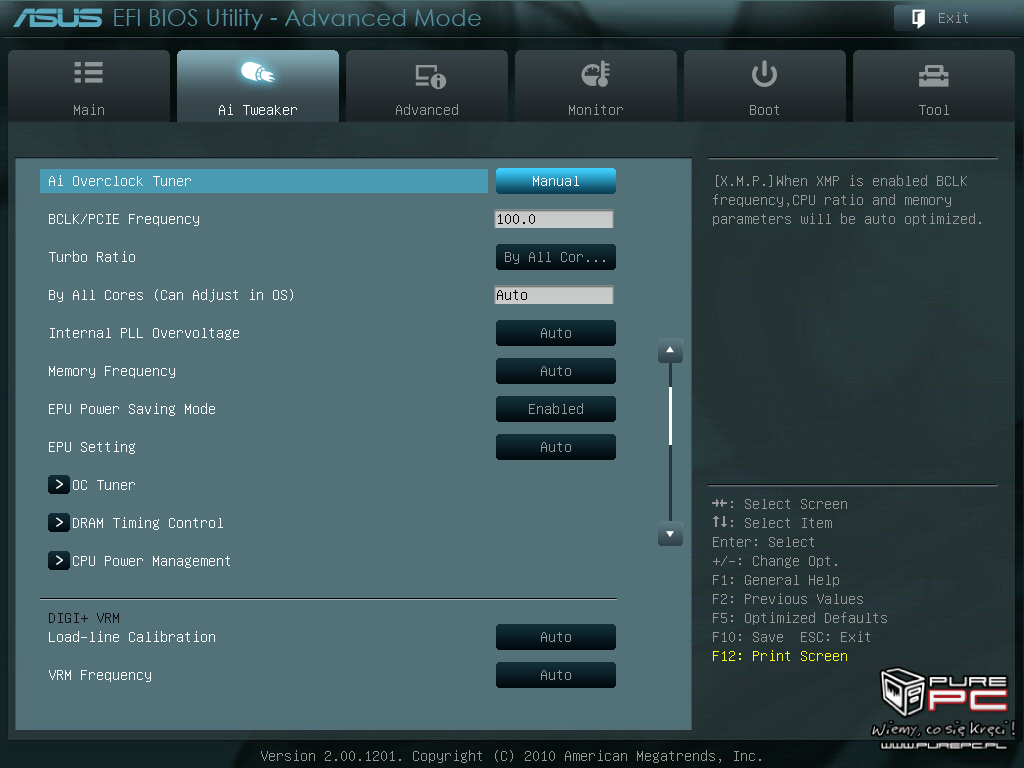1024x768 pixels.
Task: Click the F5: Optimized Defaults hint
Action: pyautogui.click(x=800, y=618)
